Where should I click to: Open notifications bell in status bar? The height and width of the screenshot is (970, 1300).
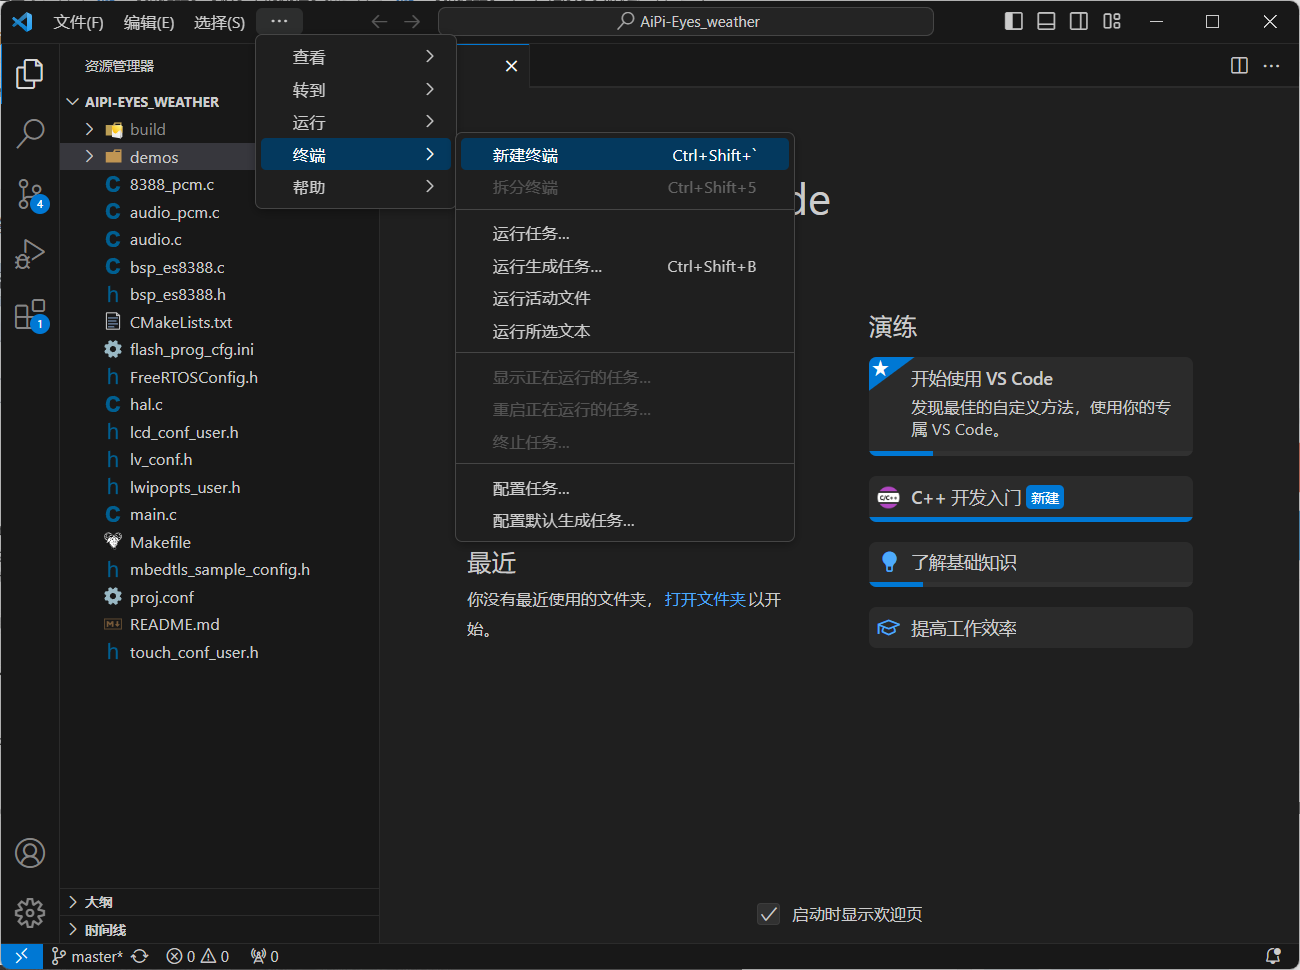point(1273,956)
